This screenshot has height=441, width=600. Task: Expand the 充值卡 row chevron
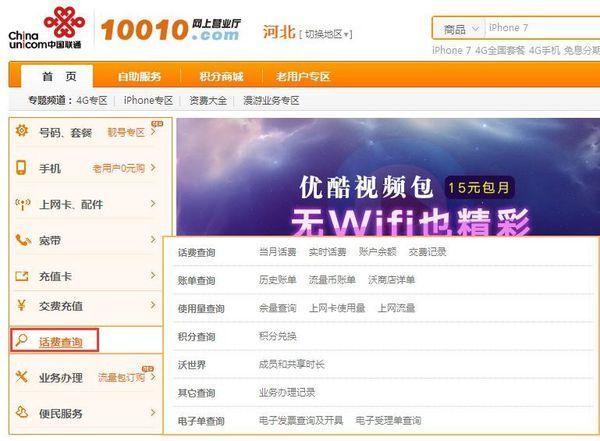click(x=153, y=275)
